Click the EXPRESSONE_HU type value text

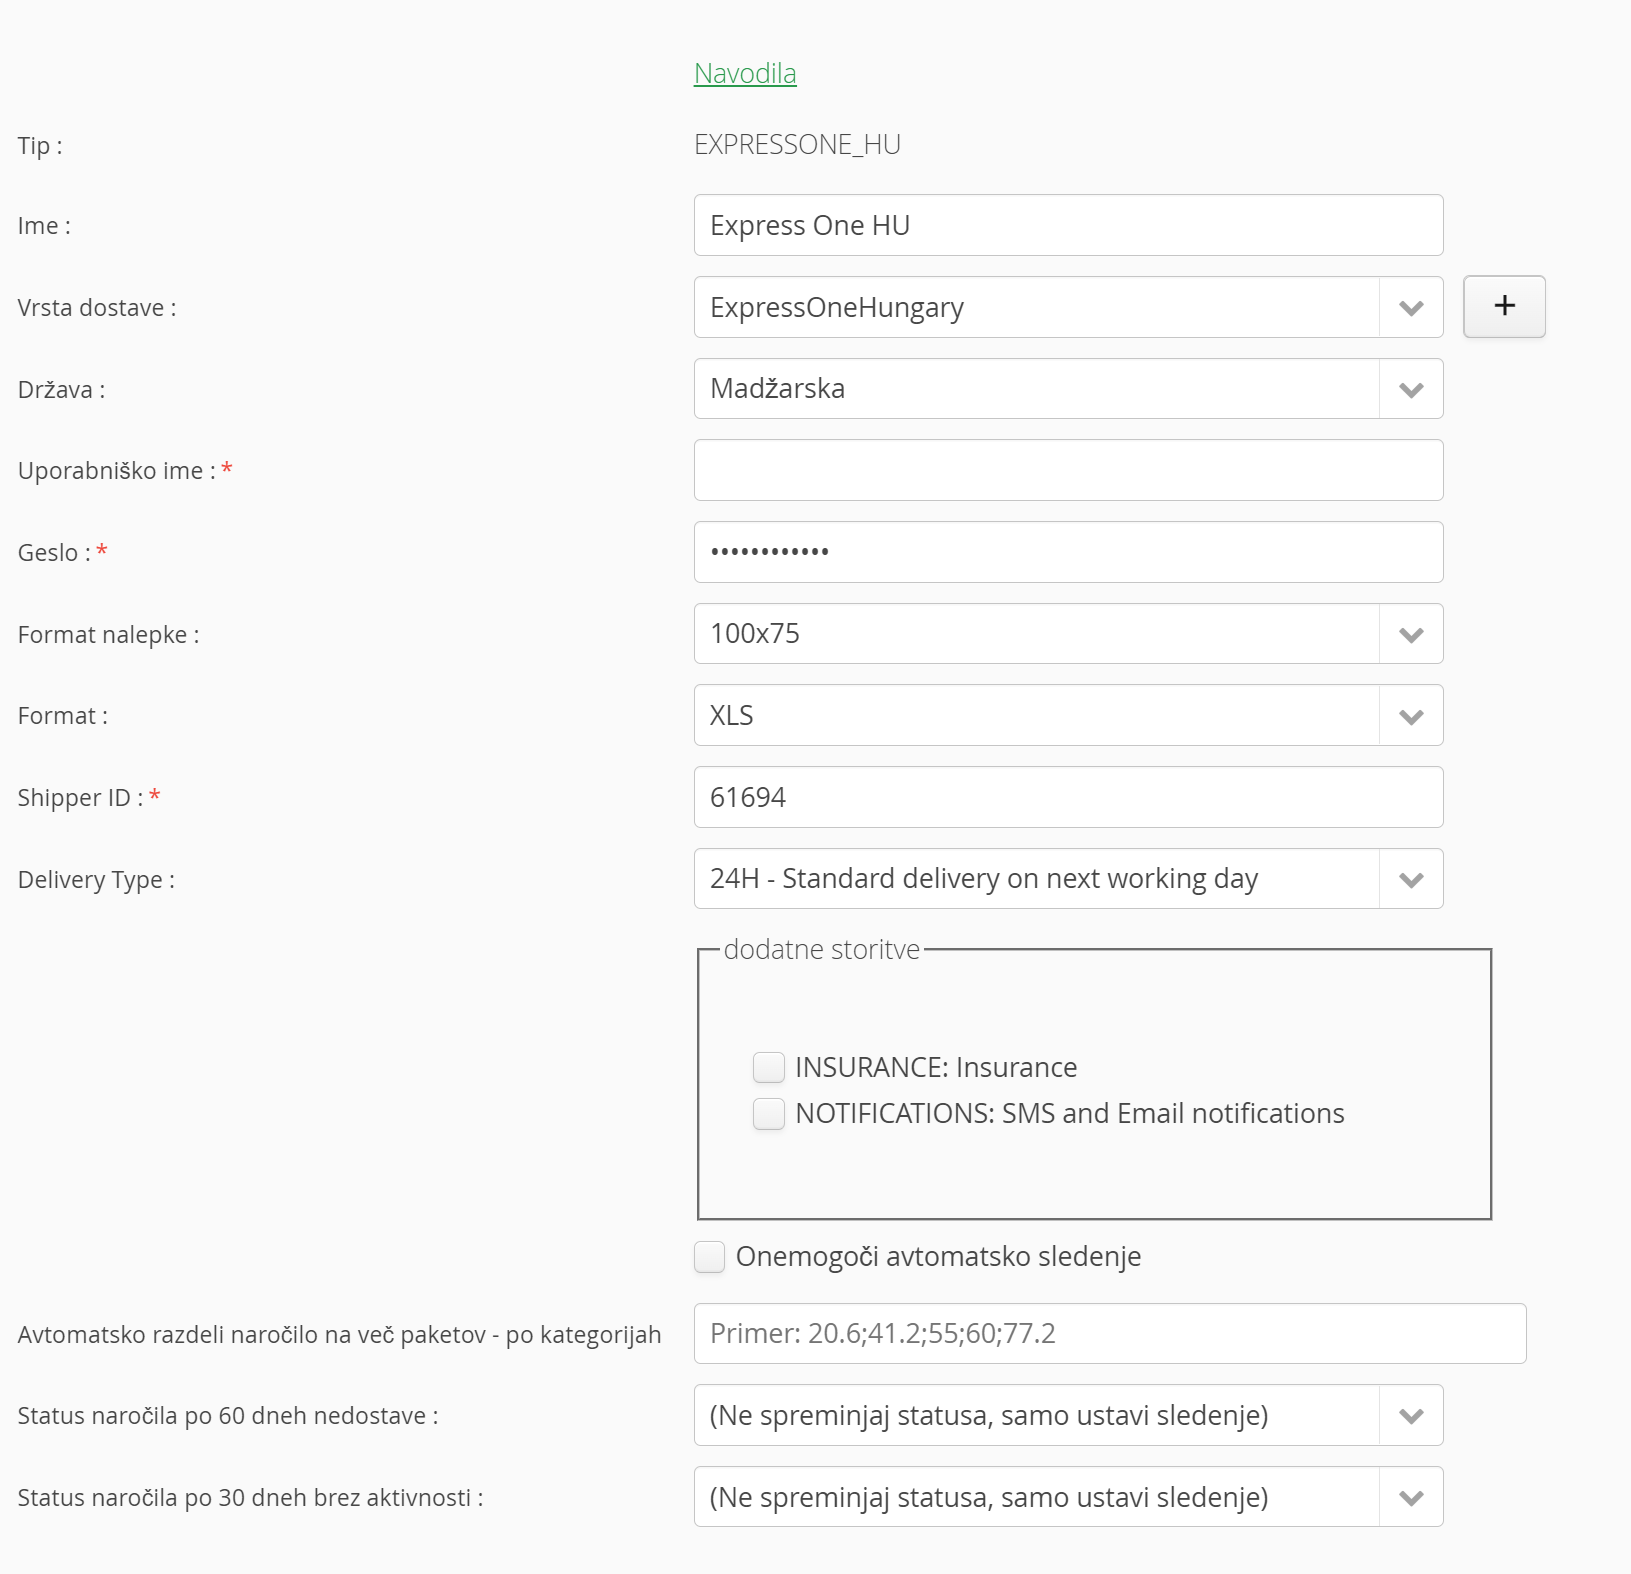tap(797, 145)
